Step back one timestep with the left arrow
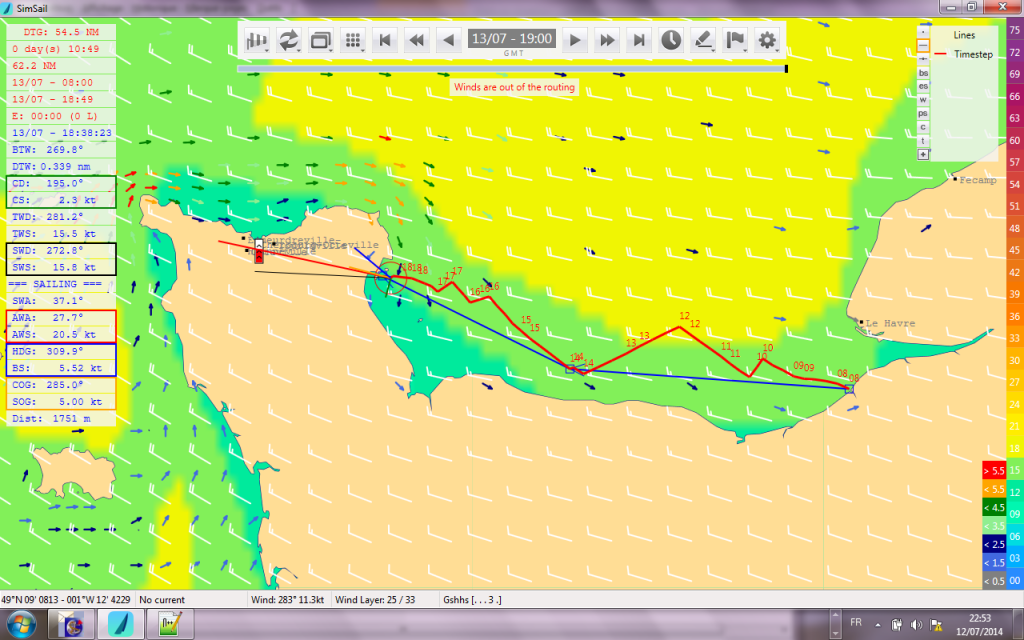1024x640 pixels. (x=448, y=40)
